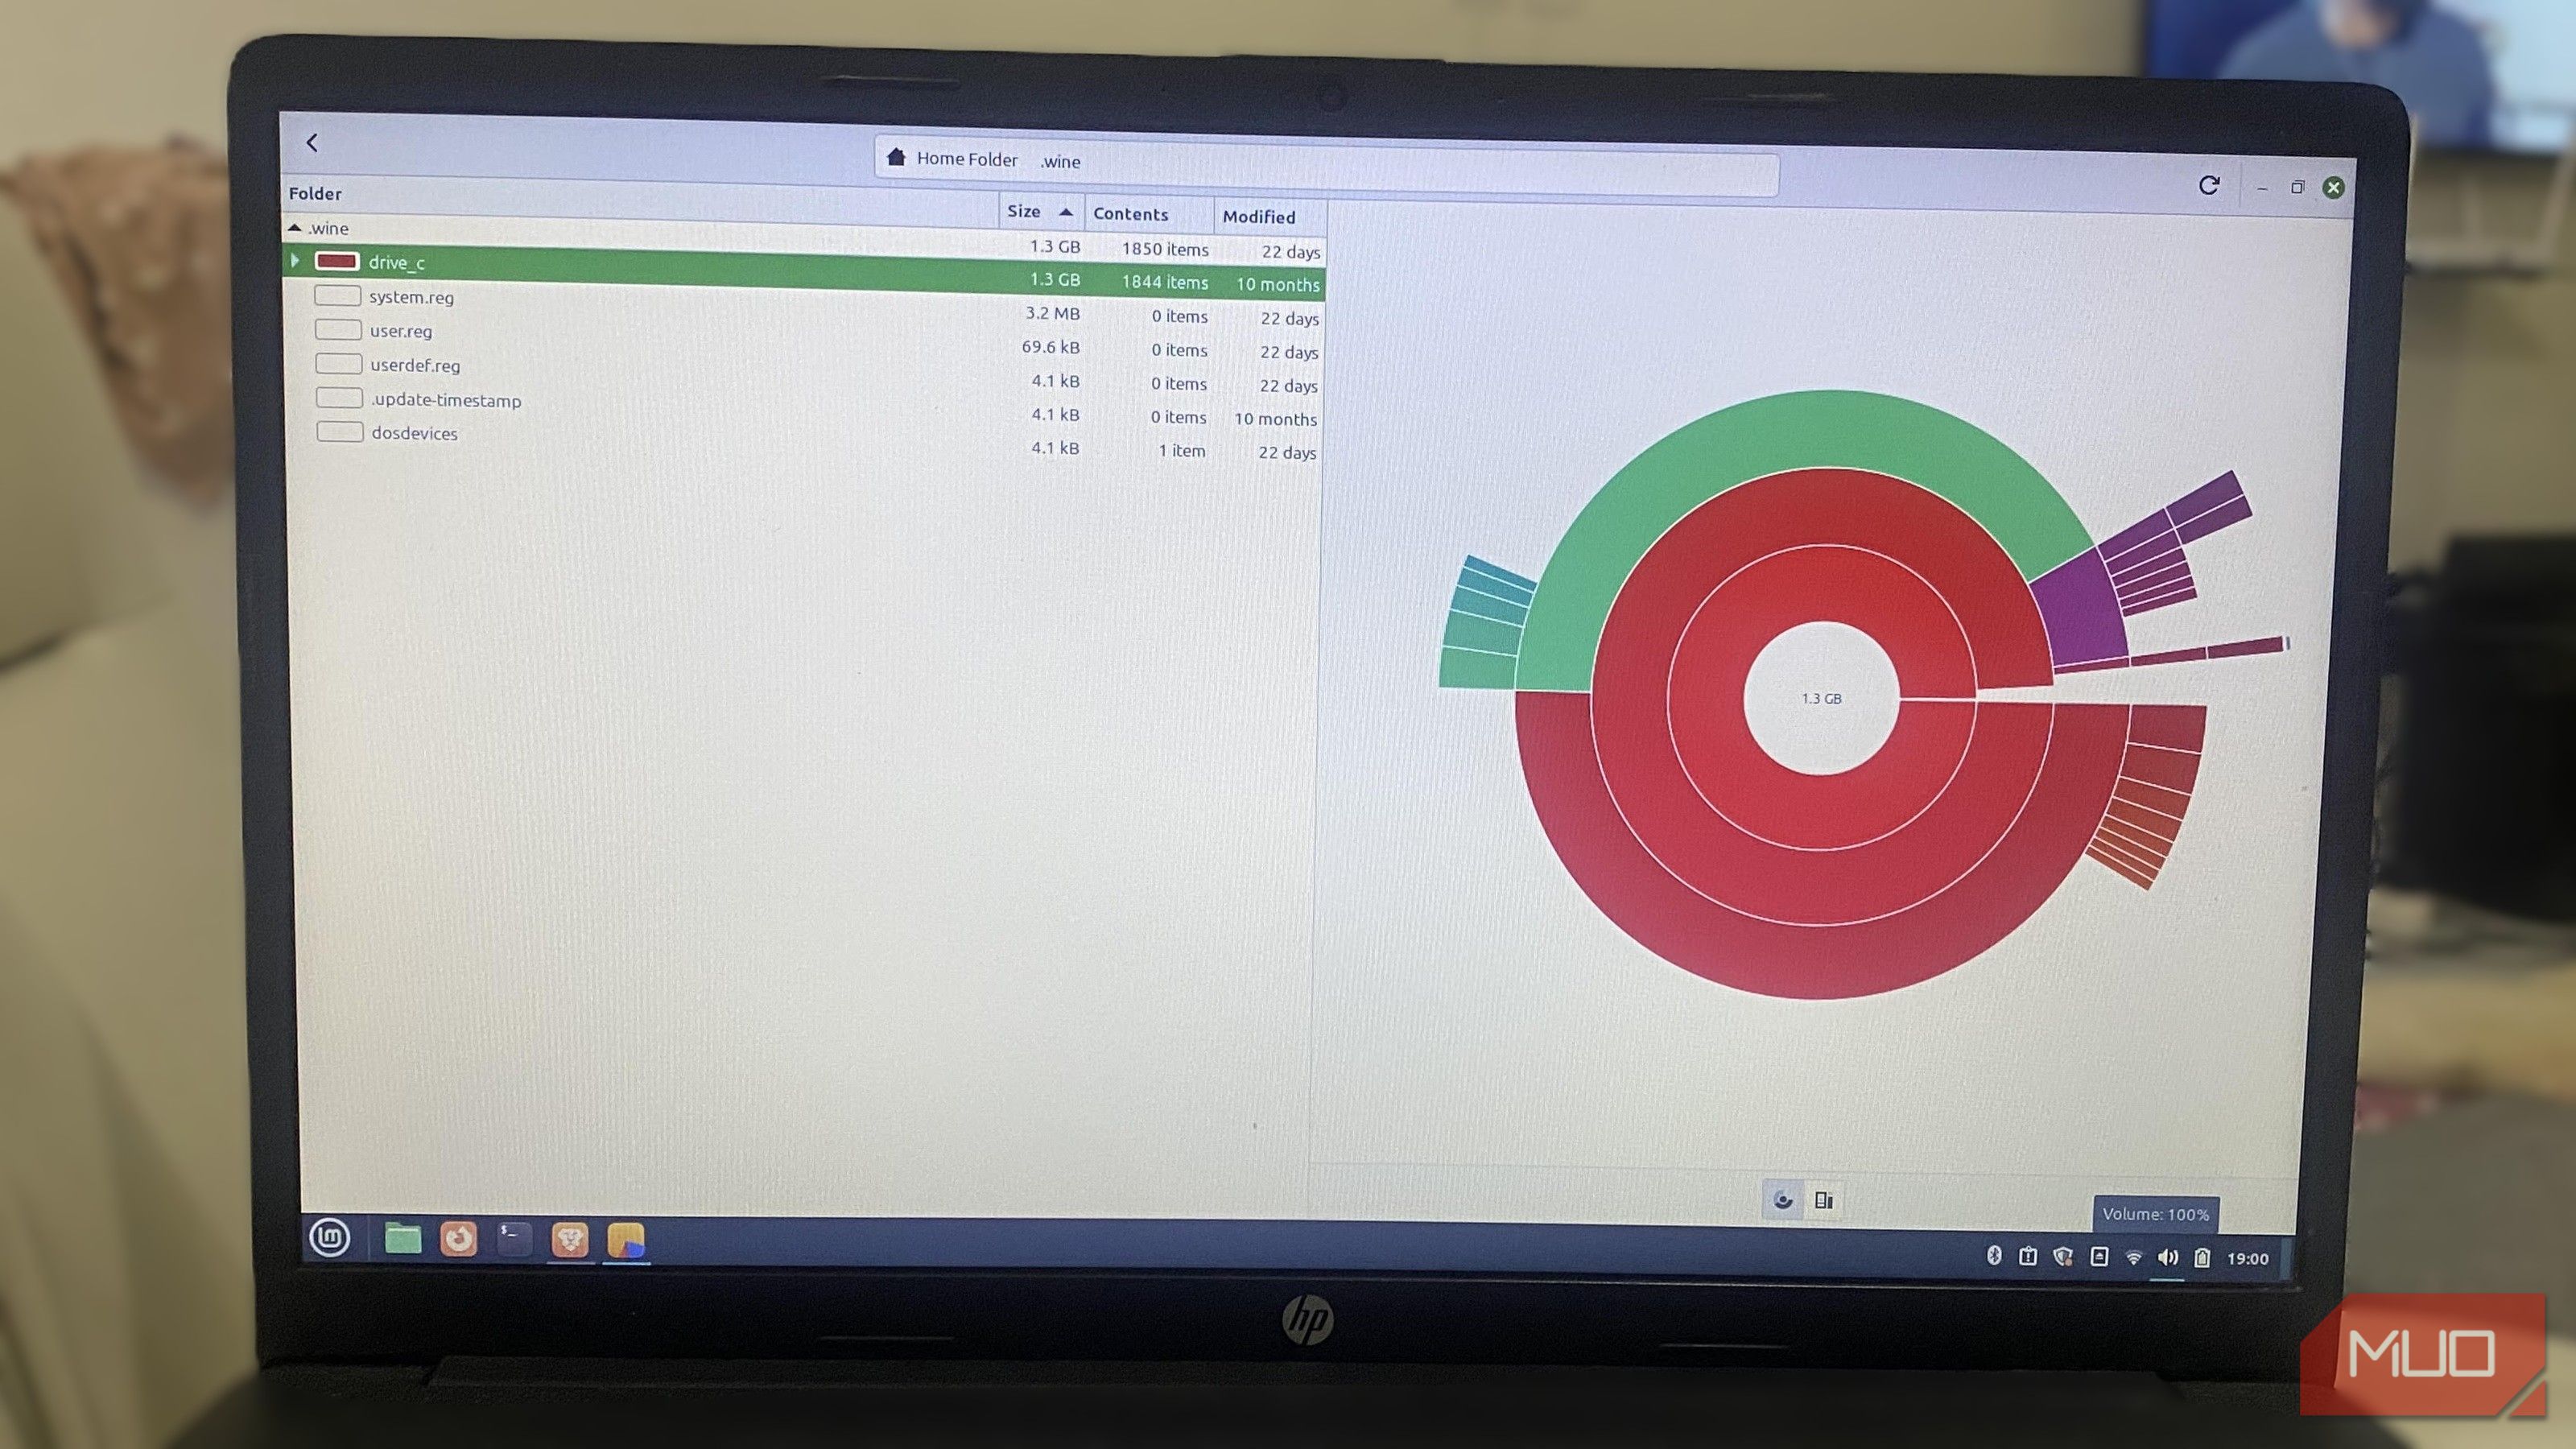Open the file manager from the taskbar
Viewport: 2576px width, 1449px height.
click(404, 1238)
